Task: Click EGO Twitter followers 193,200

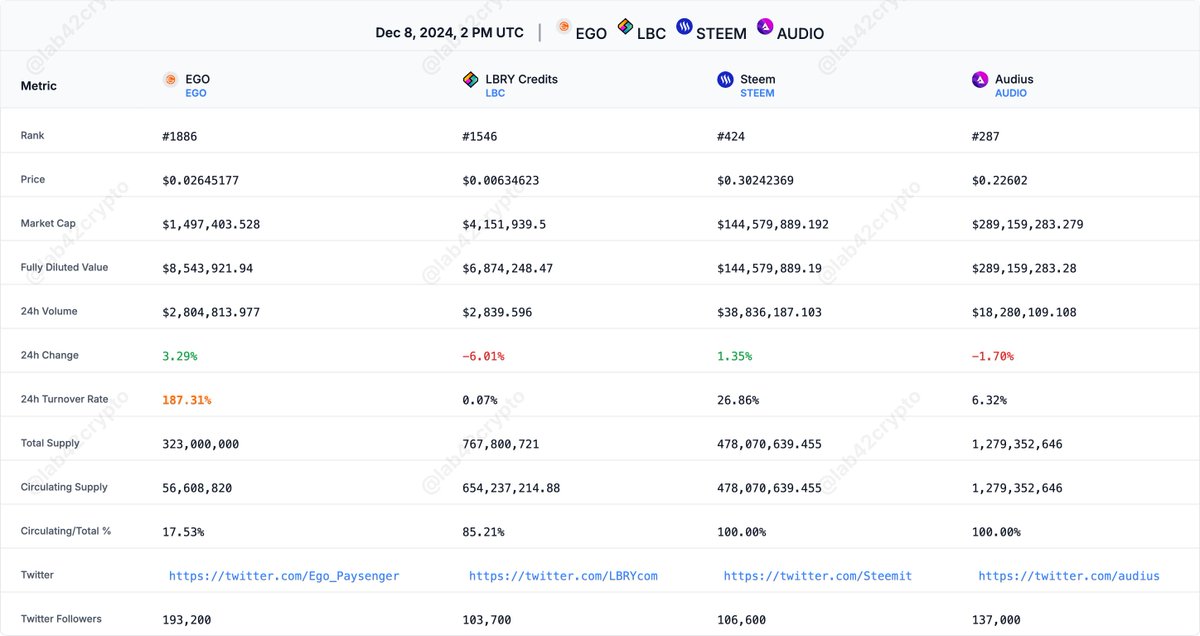Action: pyautogui.click(x=187, y=620)
